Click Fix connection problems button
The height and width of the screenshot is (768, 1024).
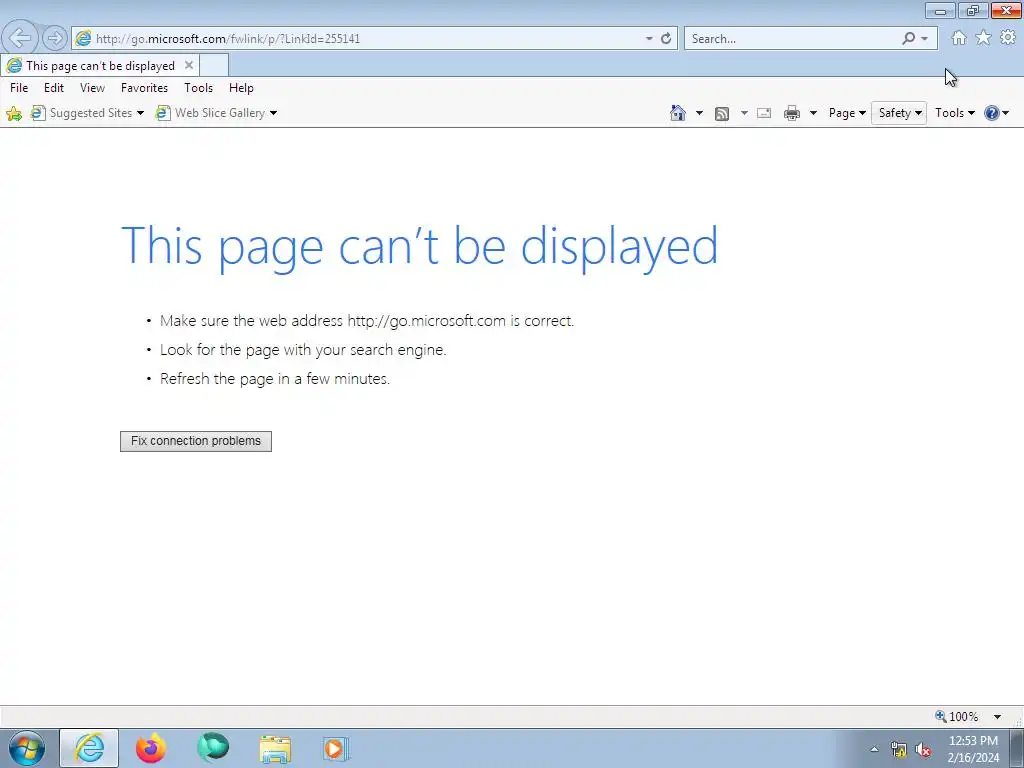tap(196, 441)
